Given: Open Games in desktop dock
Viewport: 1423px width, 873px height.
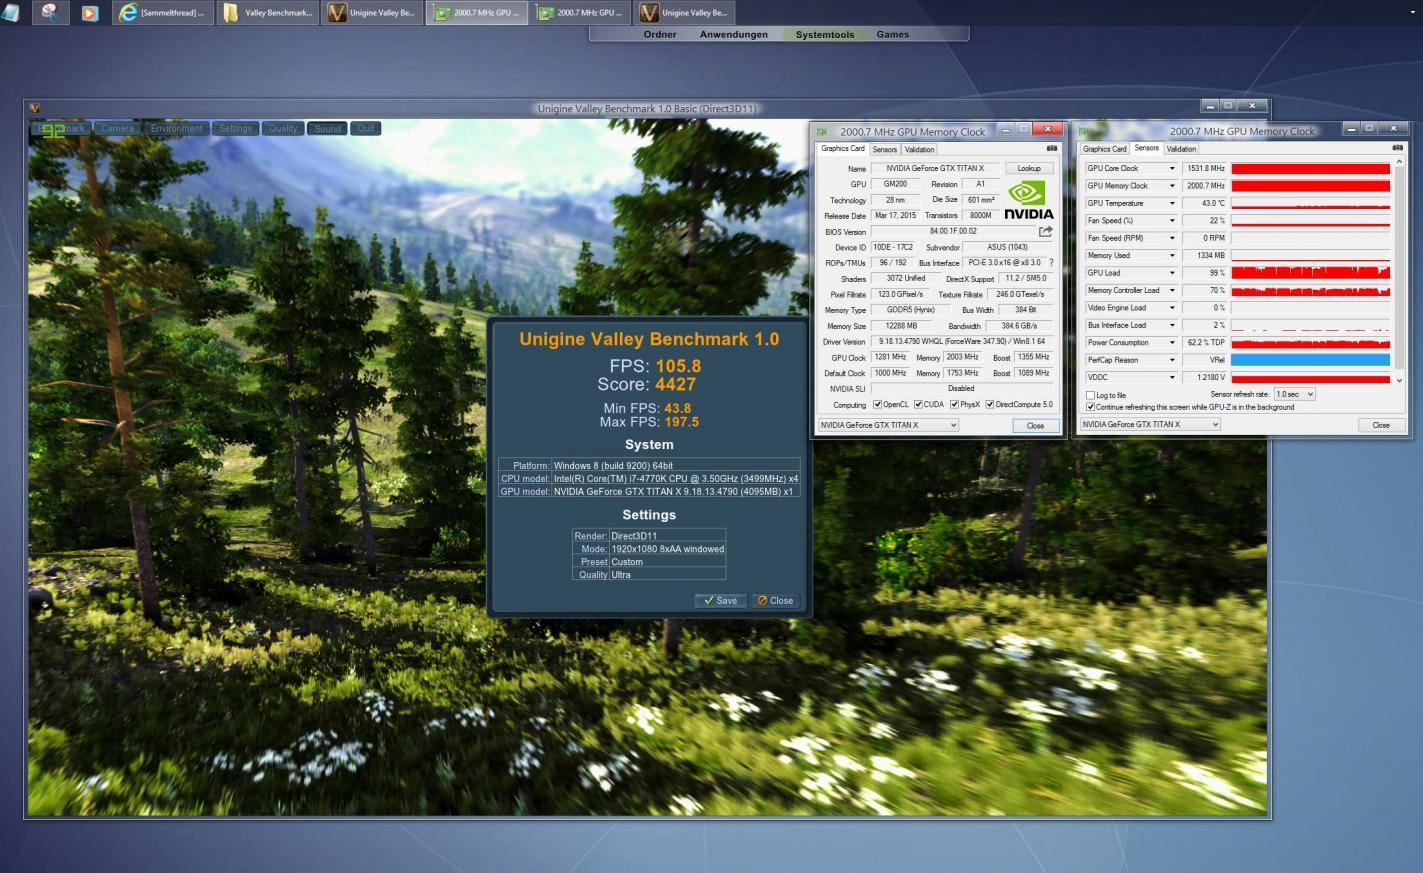Looking at the screenshot, I should click(893, 34).
